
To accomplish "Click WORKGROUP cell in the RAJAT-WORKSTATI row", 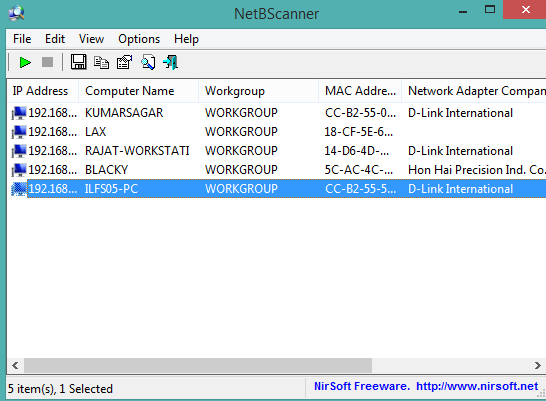I will tap(241, 151).
